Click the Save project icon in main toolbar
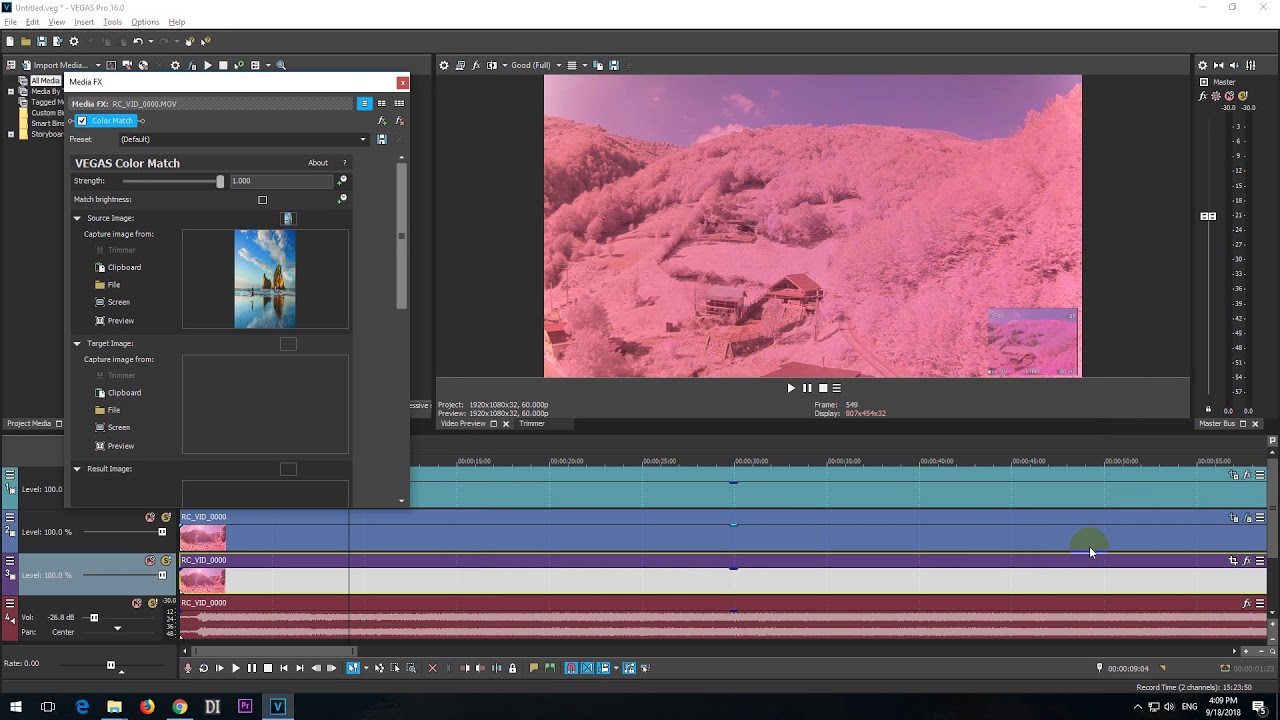The width and height of the screenshot is (1280, 720). coord(42,41)
